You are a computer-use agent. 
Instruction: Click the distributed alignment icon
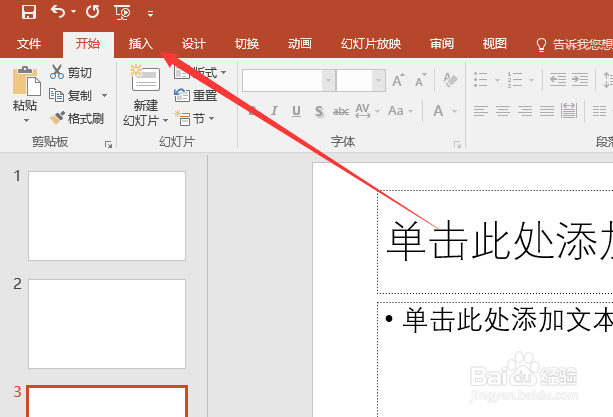click(569, 111)
